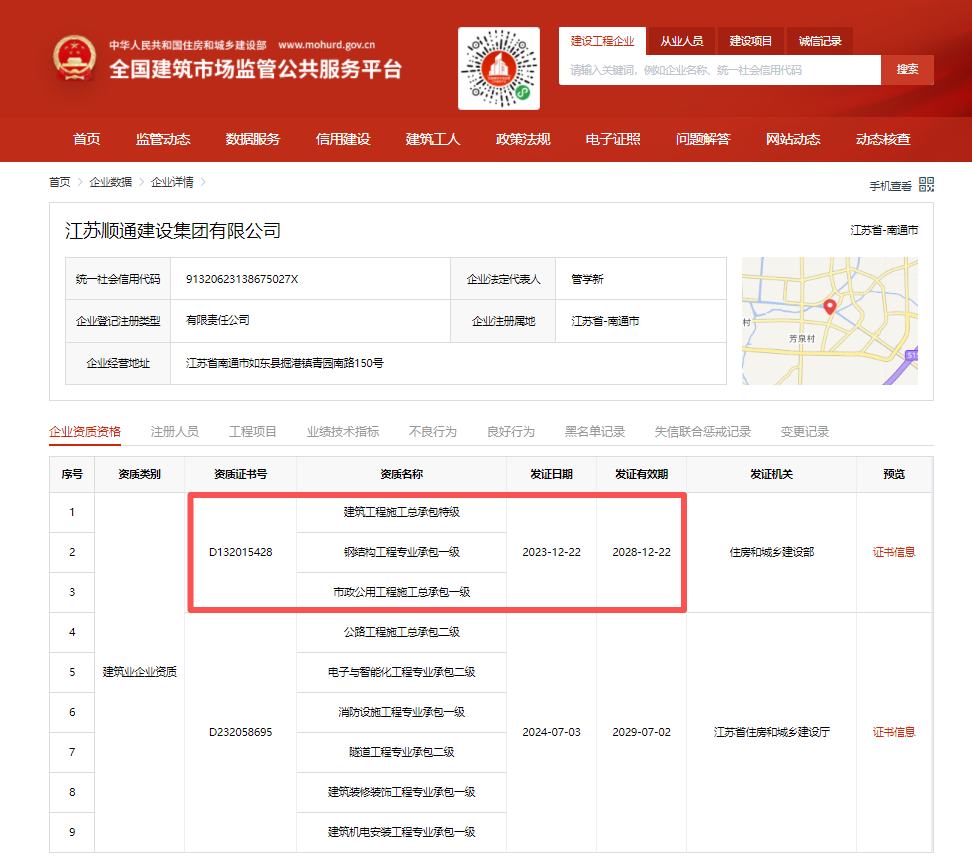Click the QR code image in header
The width and height of the screenshot is (972, 864).
tap(498, 69)
